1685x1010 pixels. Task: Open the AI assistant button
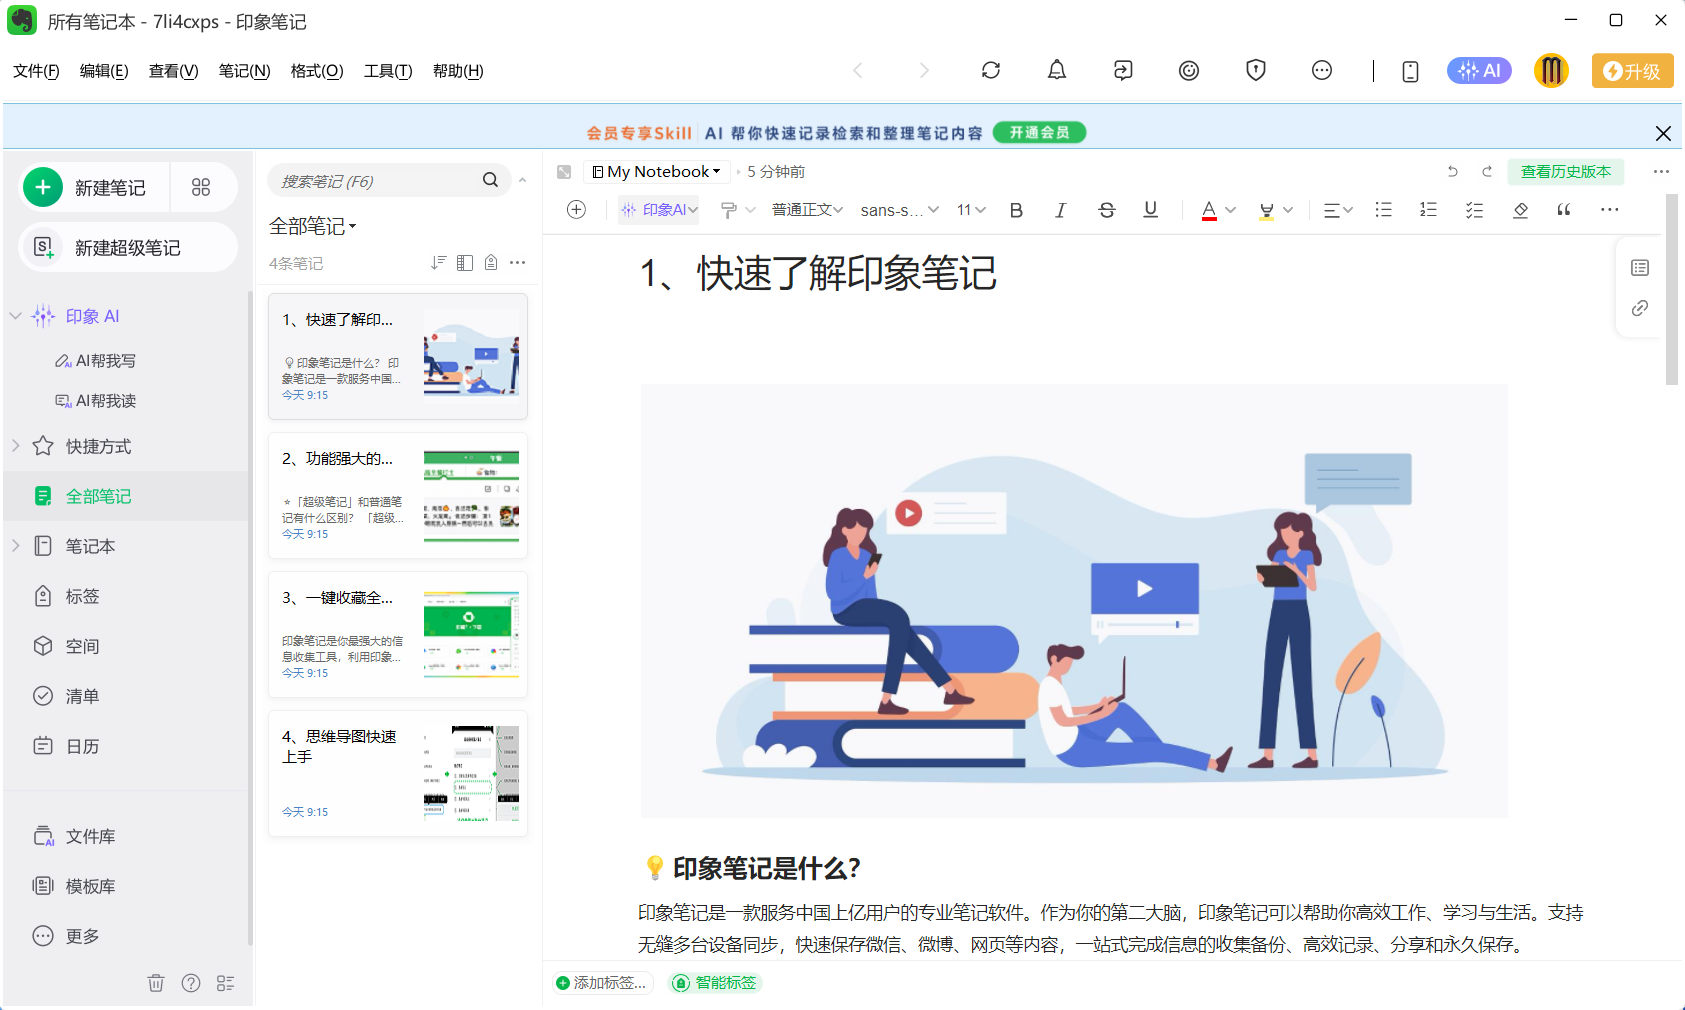tap(1479, 70)
